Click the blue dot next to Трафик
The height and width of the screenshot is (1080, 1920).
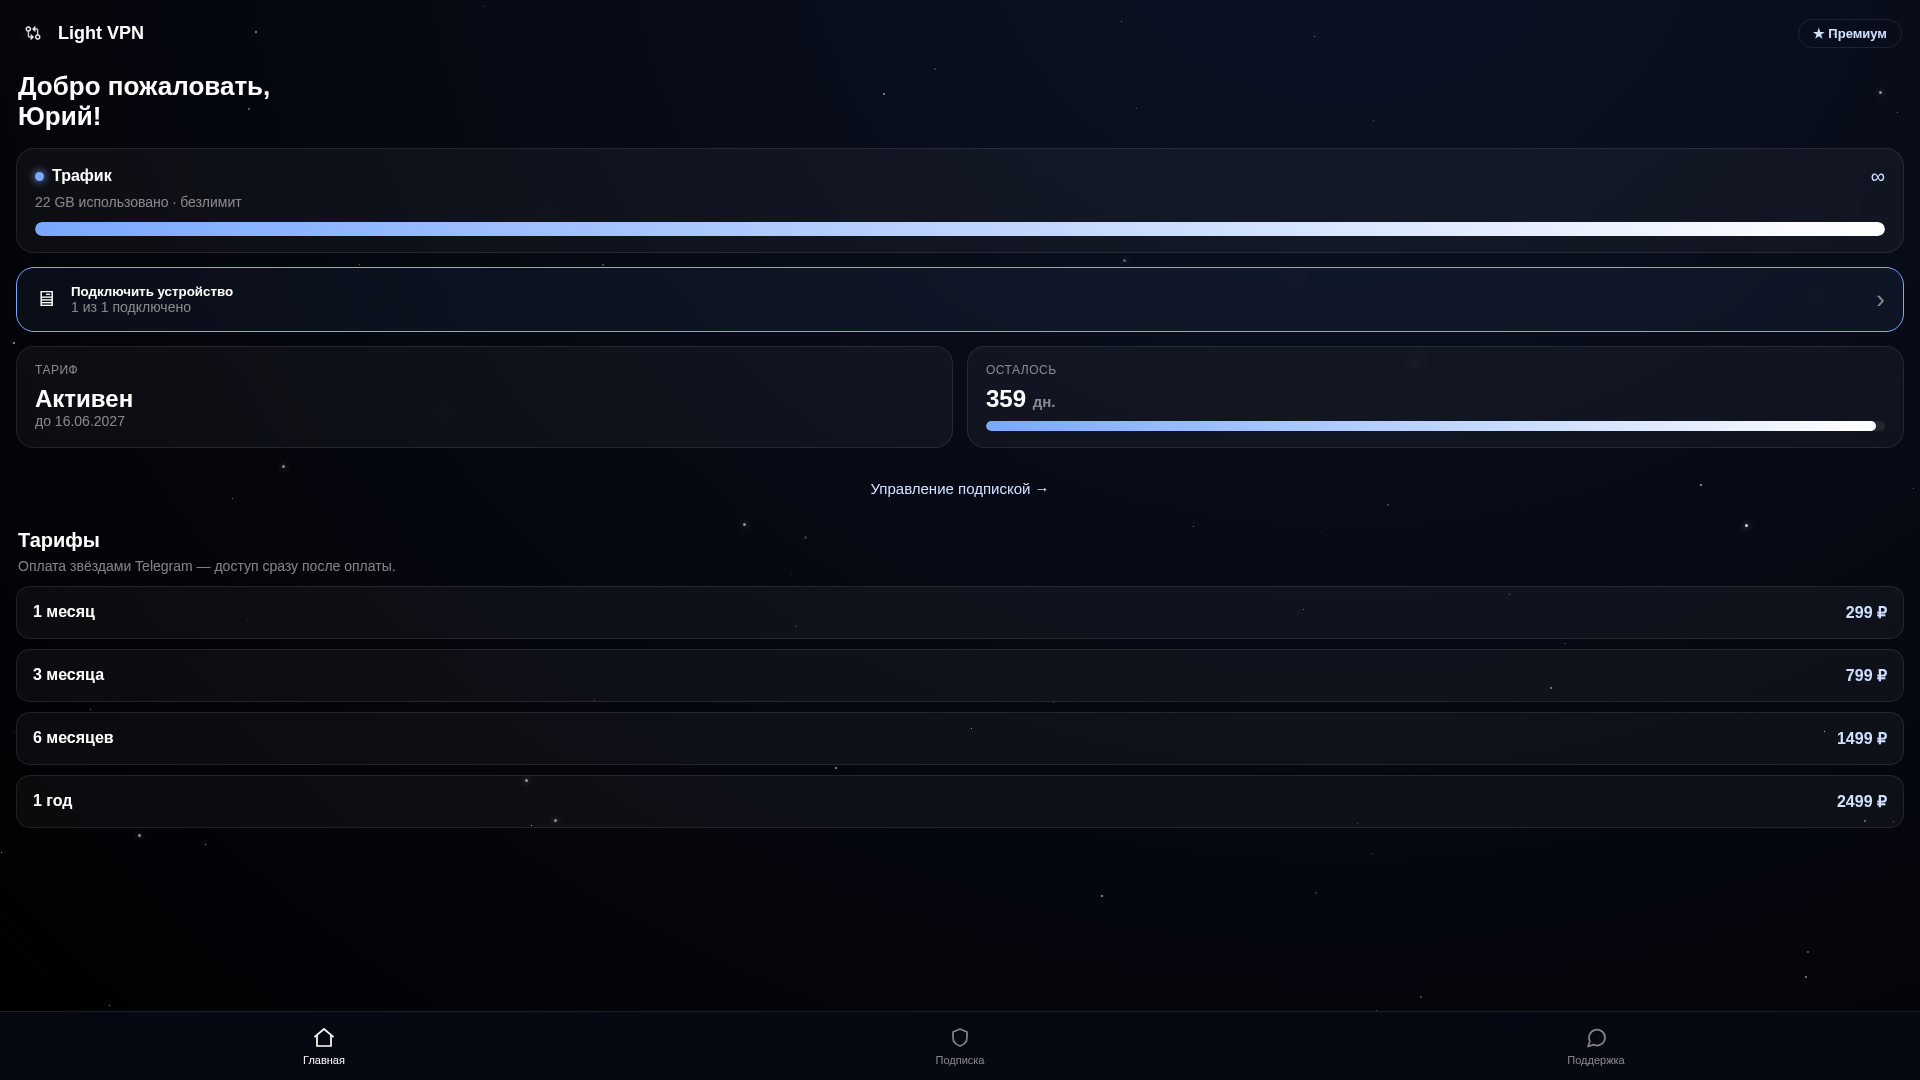click(40, 176)
